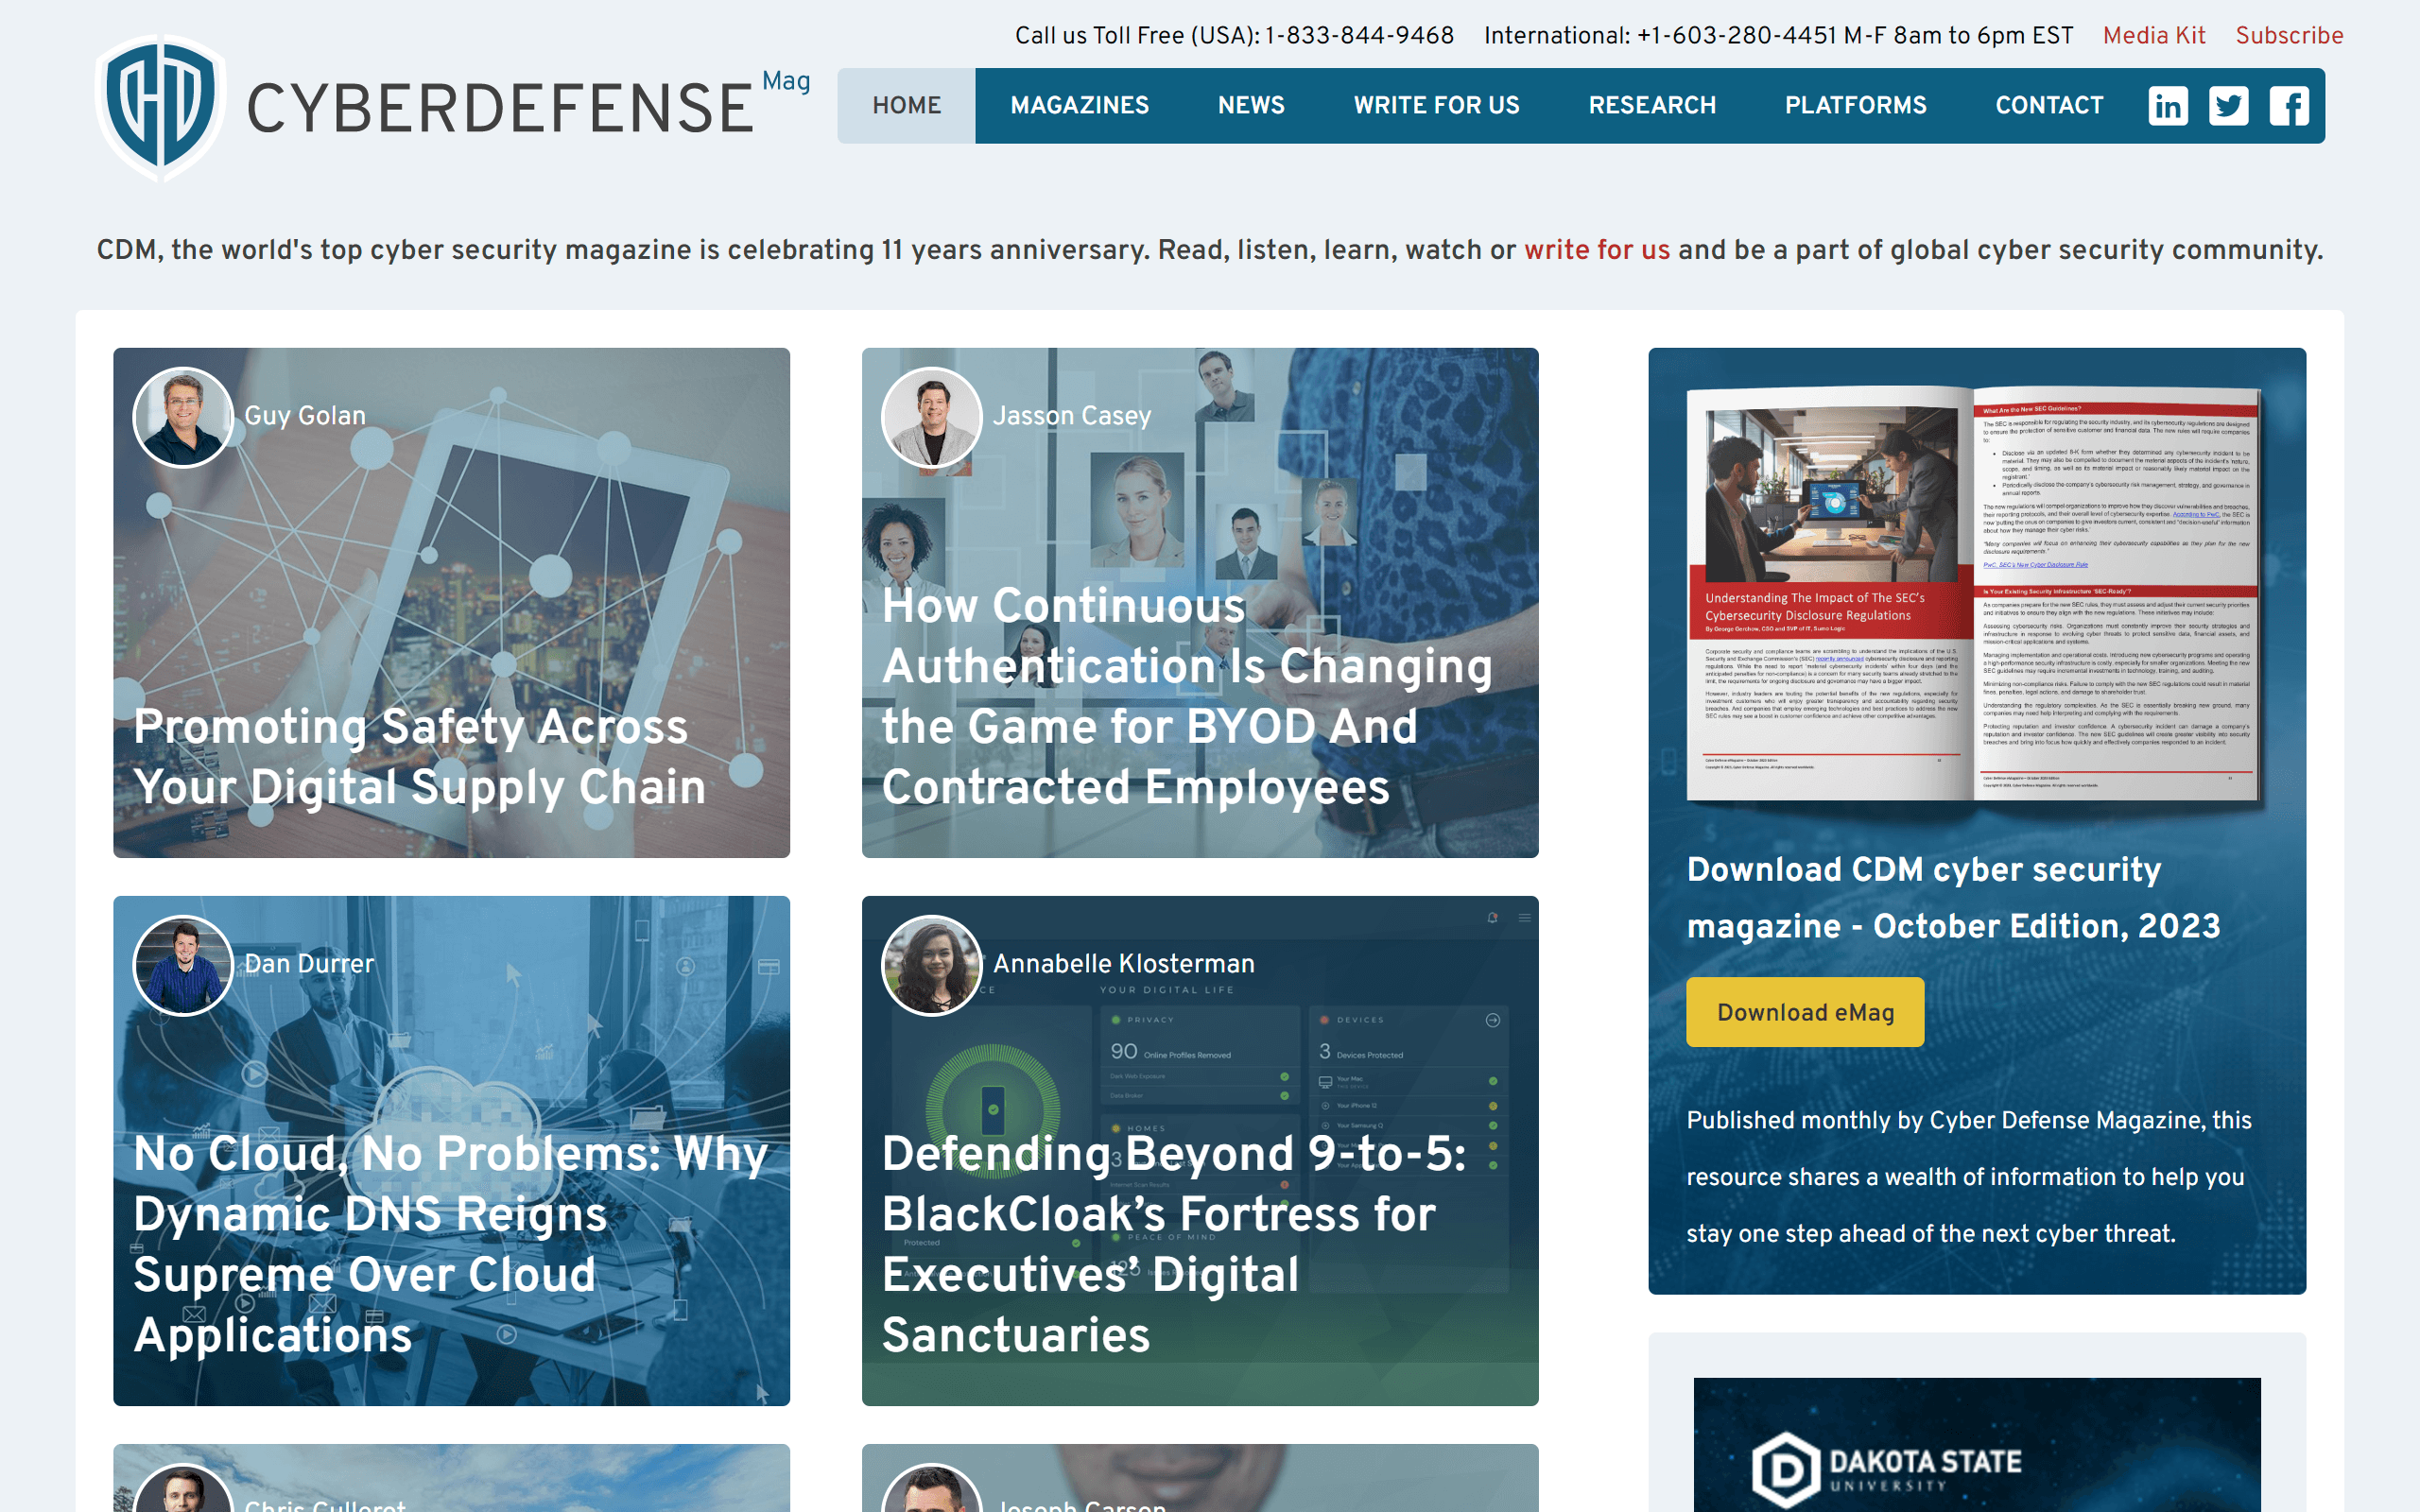Open the NEWS menu item
Screen dimensions: 2420x1512
(x=1250, y=106)
